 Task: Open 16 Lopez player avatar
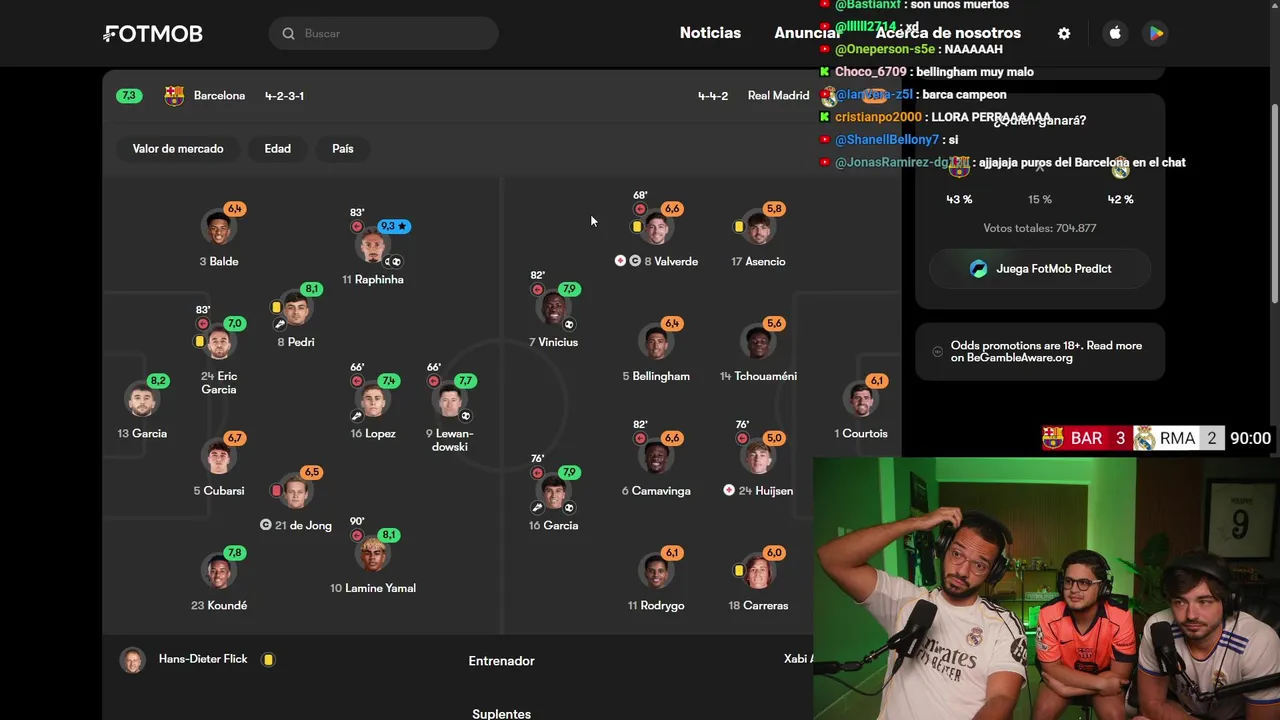[372, 400]
